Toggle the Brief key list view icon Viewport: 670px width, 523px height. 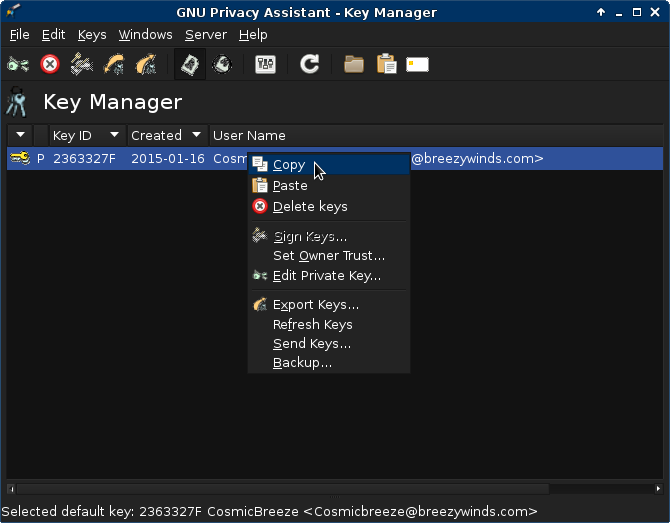point(190,65)
